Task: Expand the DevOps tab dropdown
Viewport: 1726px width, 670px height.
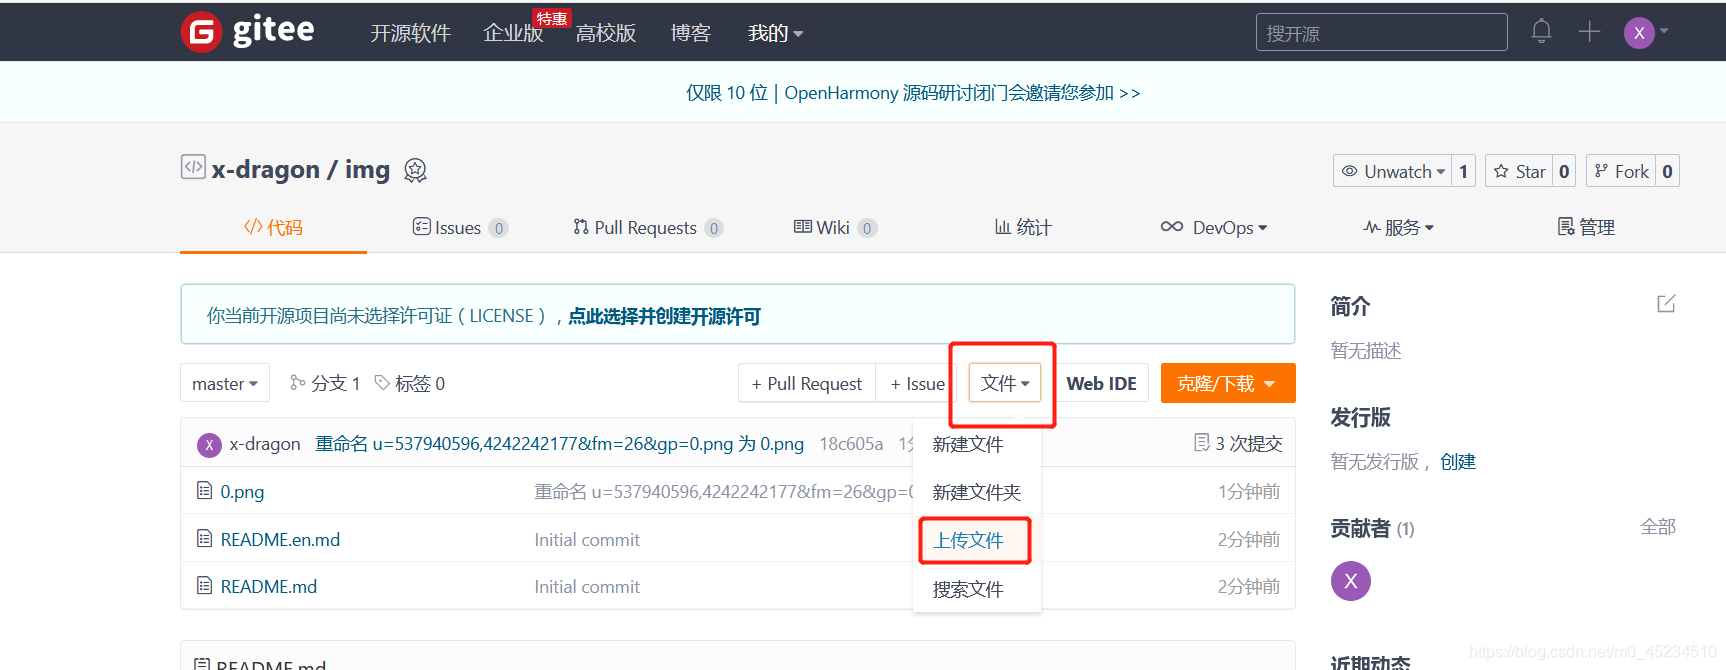Action: (x=1213, y=228)
